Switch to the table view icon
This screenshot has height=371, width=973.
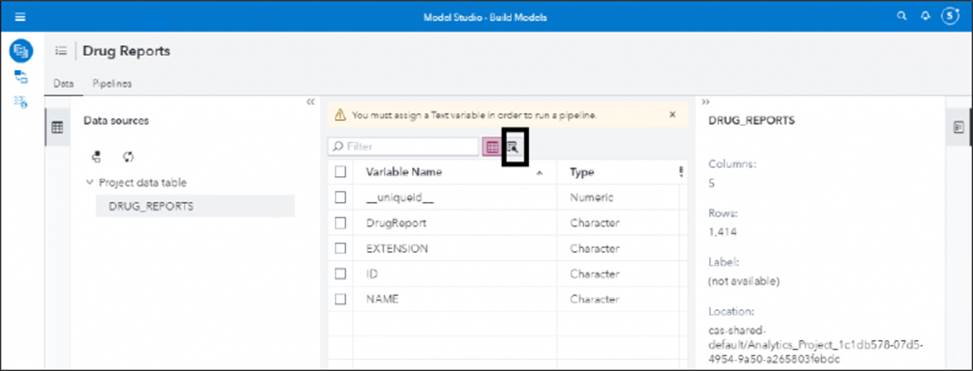tap(492, 147)
